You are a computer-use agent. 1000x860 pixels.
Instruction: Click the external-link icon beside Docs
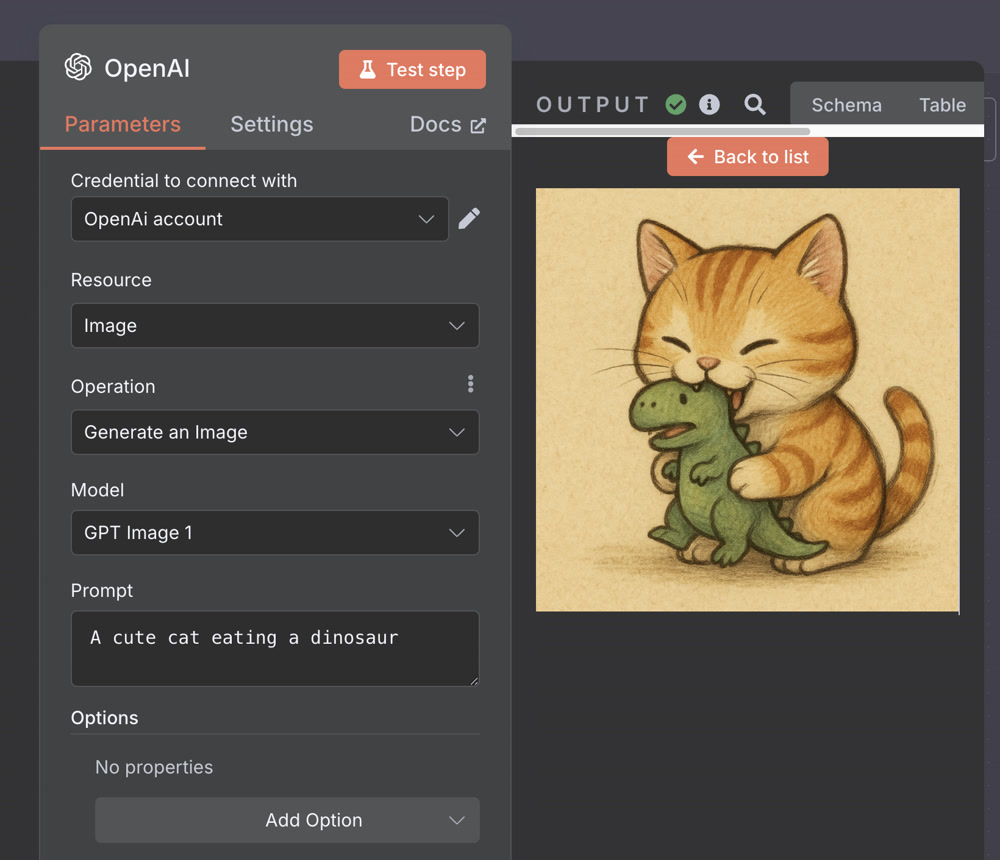479,124
